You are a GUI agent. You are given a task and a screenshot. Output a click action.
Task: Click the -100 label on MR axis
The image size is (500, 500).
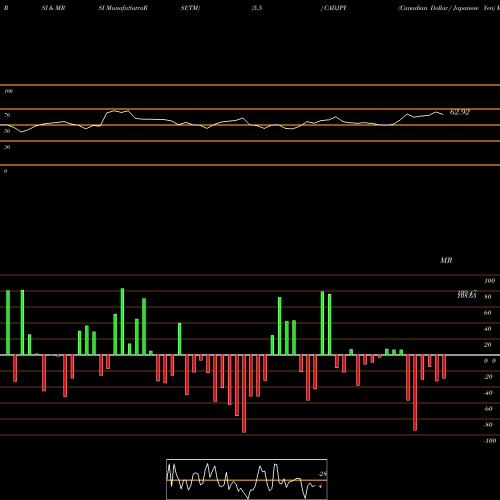point(490,441)
